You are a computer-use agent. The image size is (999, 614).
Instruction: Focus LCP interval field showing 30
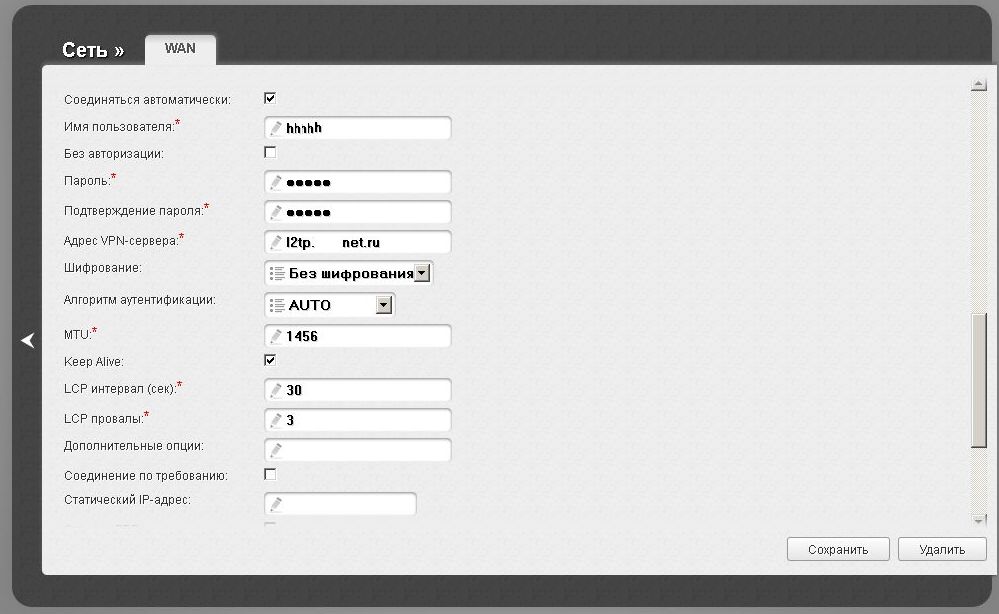(357, 390)
